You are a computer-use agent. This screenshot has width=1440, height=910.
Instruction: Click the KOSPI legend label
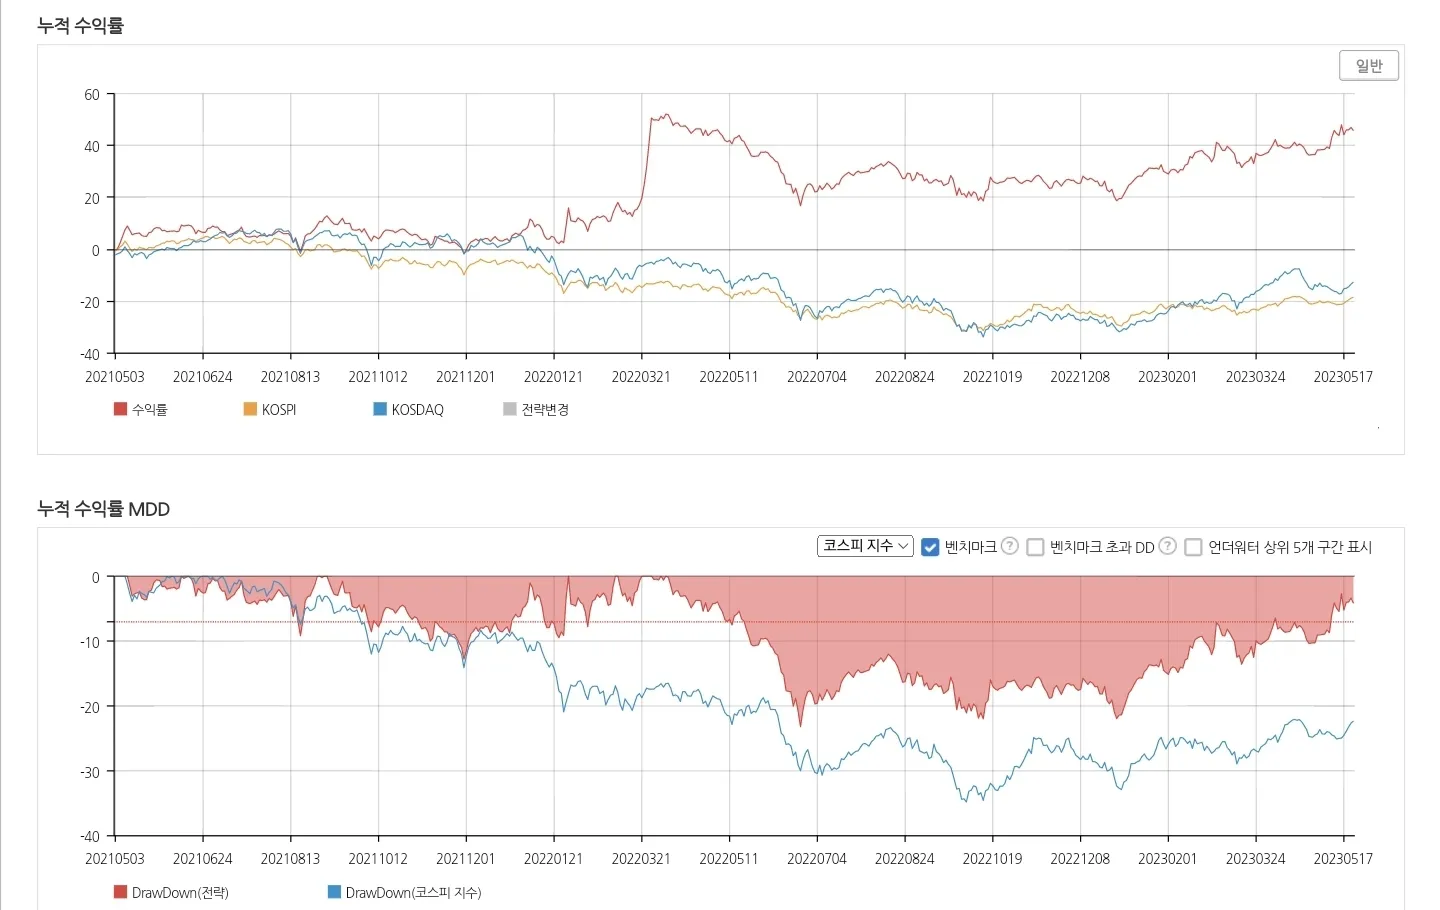(x=279, y=410)
